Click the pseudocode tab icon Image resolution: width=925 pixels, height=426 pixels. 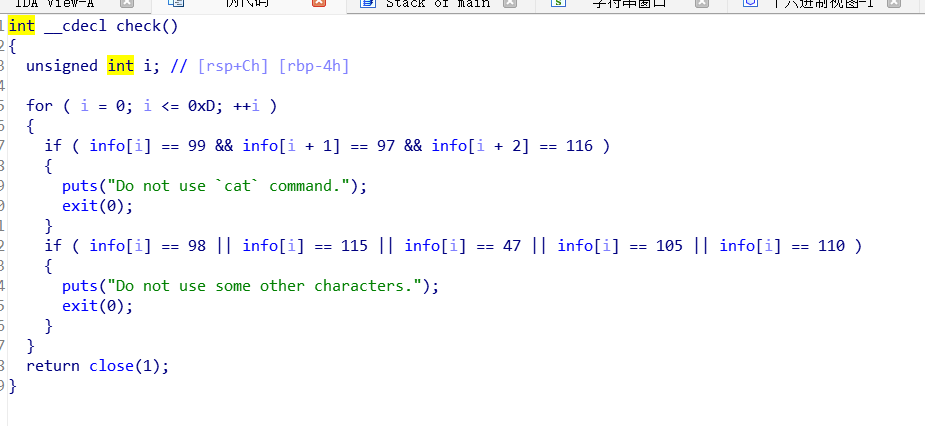coord(176,4)
